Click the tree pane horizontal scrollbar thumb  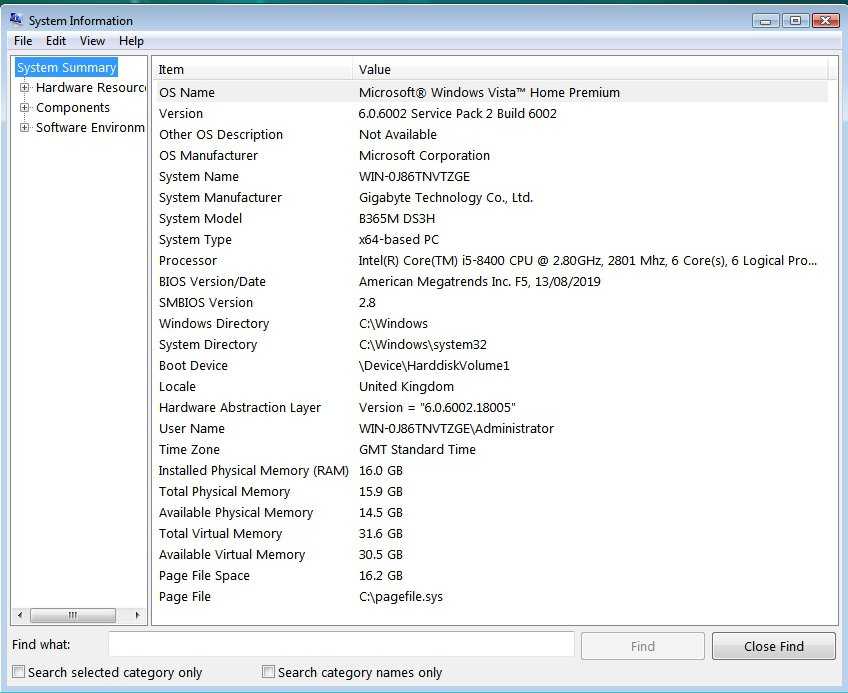pos(71,615)
